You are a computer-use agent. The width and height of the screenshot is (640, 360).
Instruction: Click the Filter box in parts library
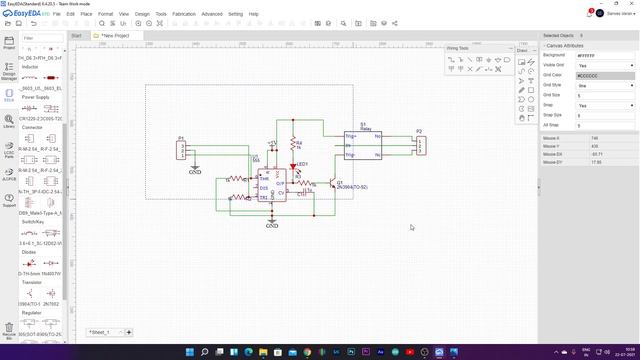(x=42, y=38)
